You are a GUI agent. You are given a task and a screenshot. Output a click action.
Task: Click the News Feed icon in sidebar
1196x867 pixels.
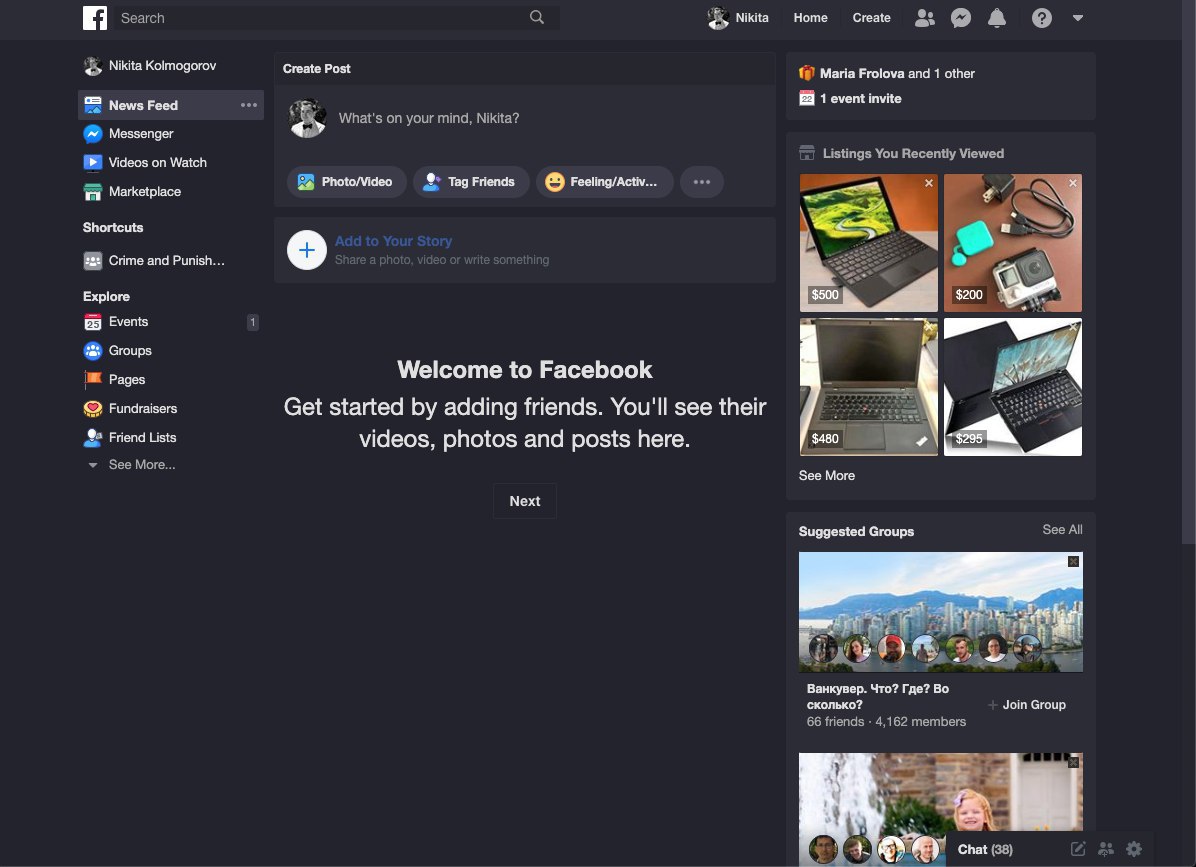pos(93,105)
